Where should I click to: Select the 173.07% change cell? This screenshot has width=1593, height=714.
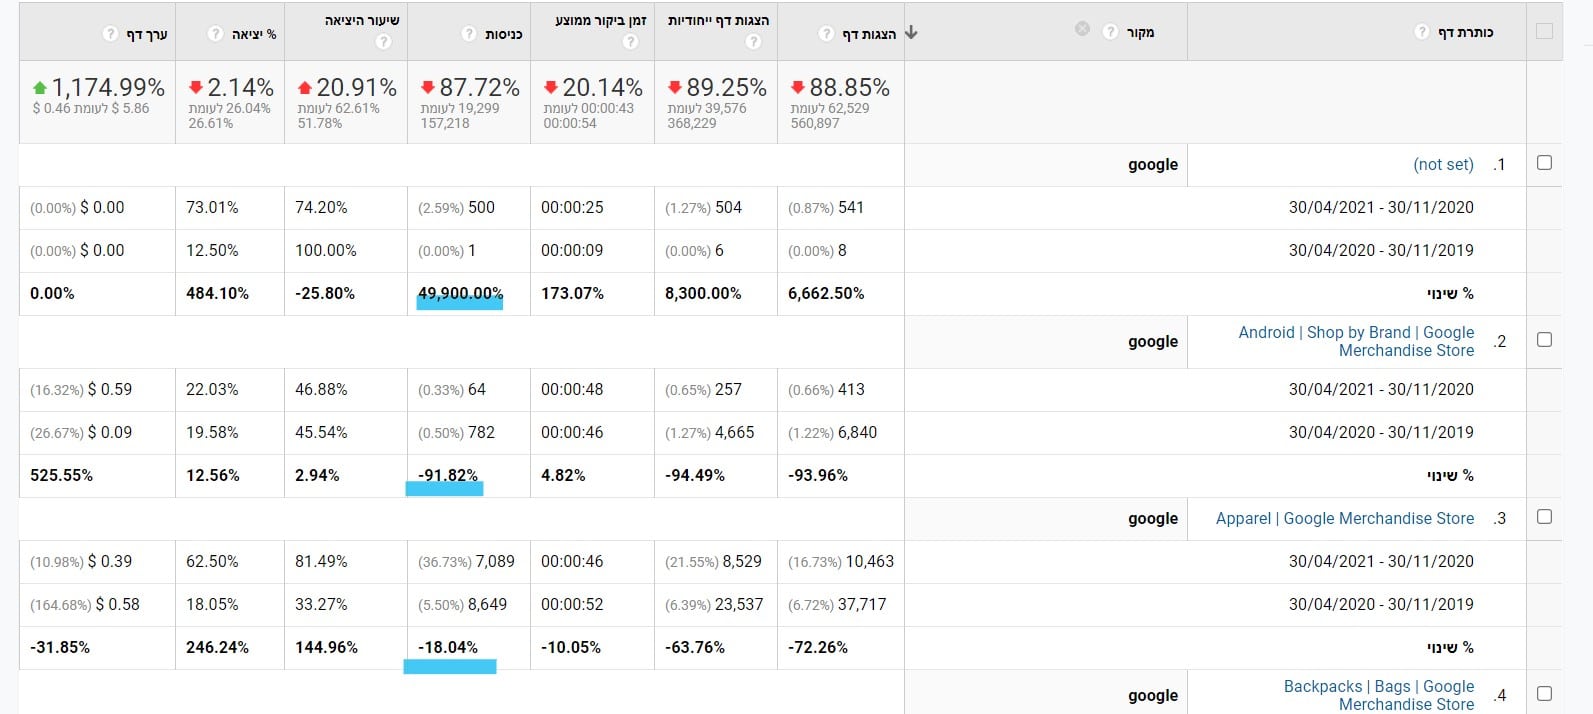(571, 293)
